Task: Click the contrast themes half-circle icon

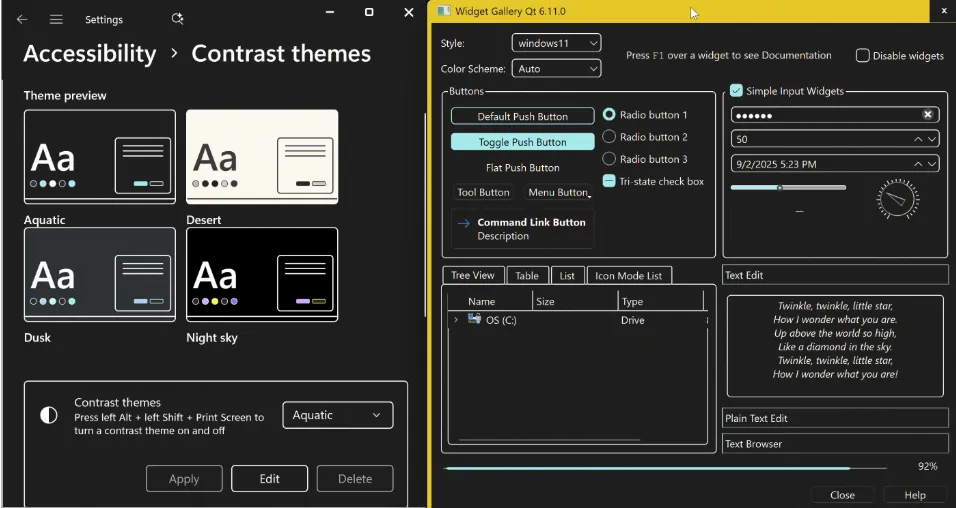Action: point(48,415)
